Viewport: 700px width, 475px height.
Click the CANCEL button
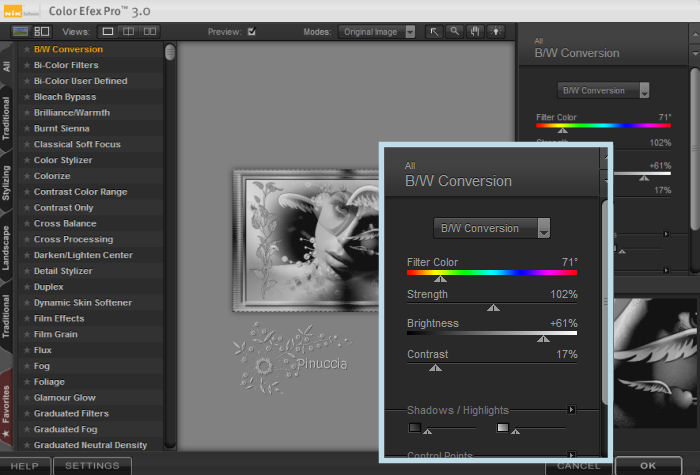point(578,466)
